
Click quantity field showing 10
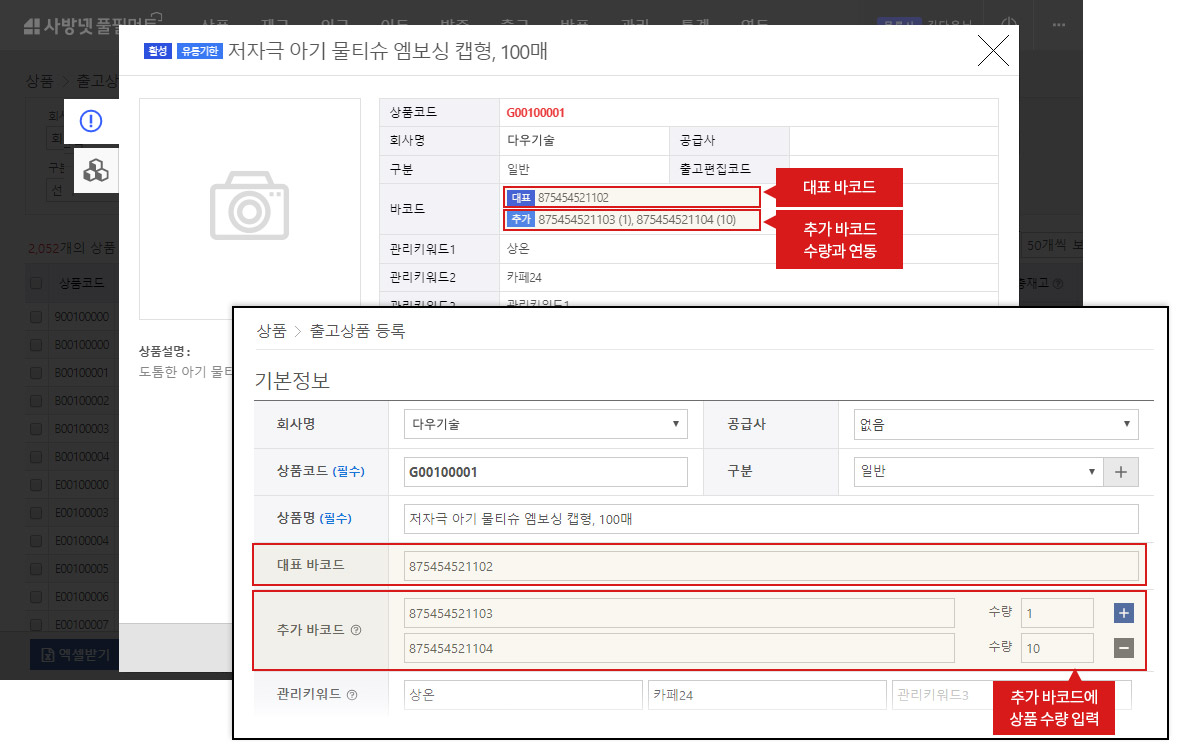pyautogui.click(x=1056, y=648)
